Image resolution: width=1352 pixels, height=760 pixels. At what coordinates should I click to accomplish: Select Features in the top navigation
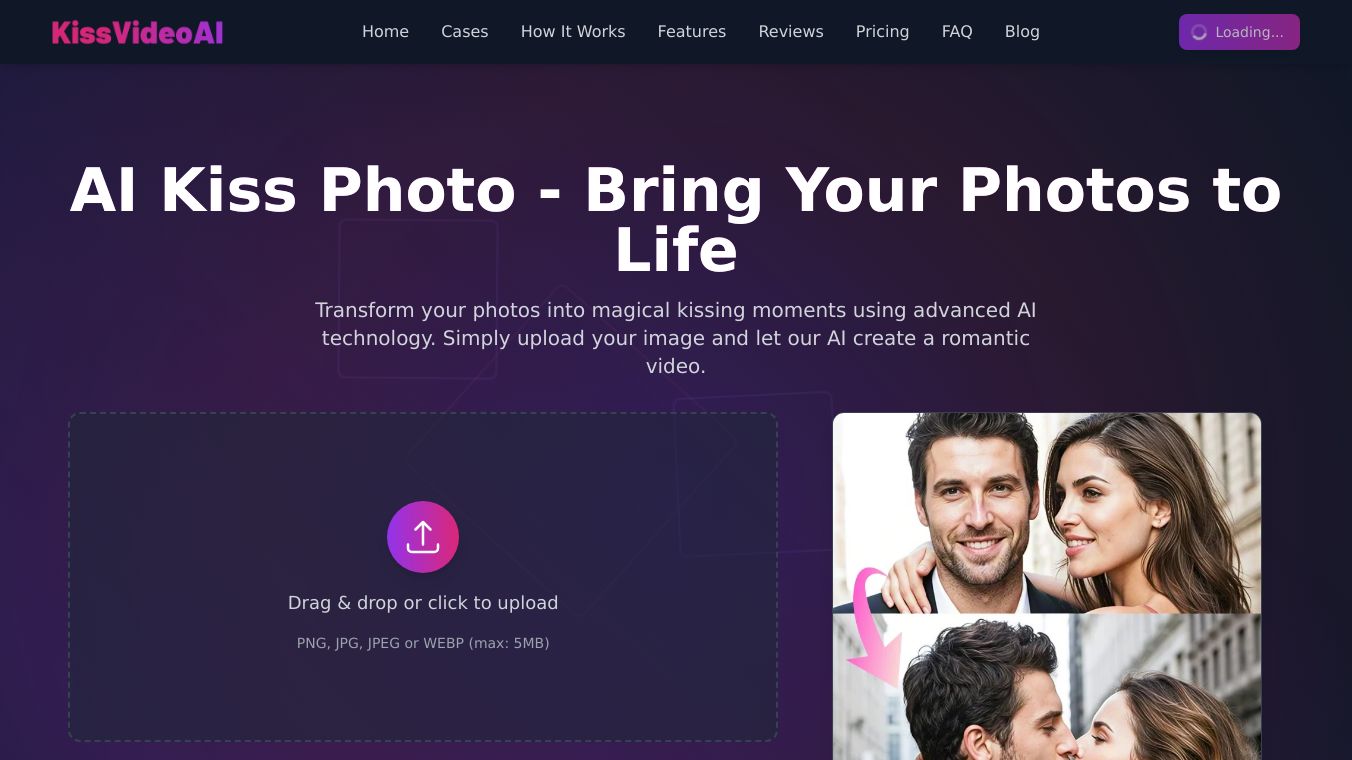tap(692, 32)
